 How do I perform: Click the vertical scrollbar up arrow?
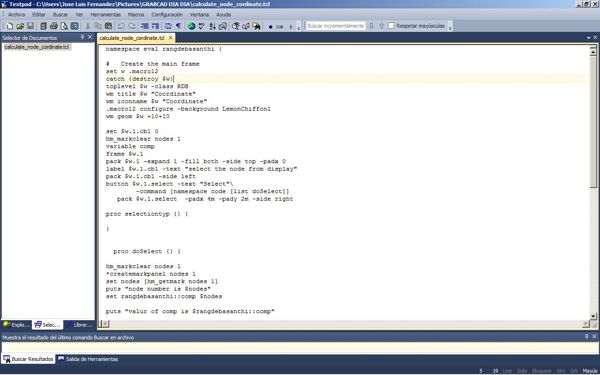tap(593, 52)
